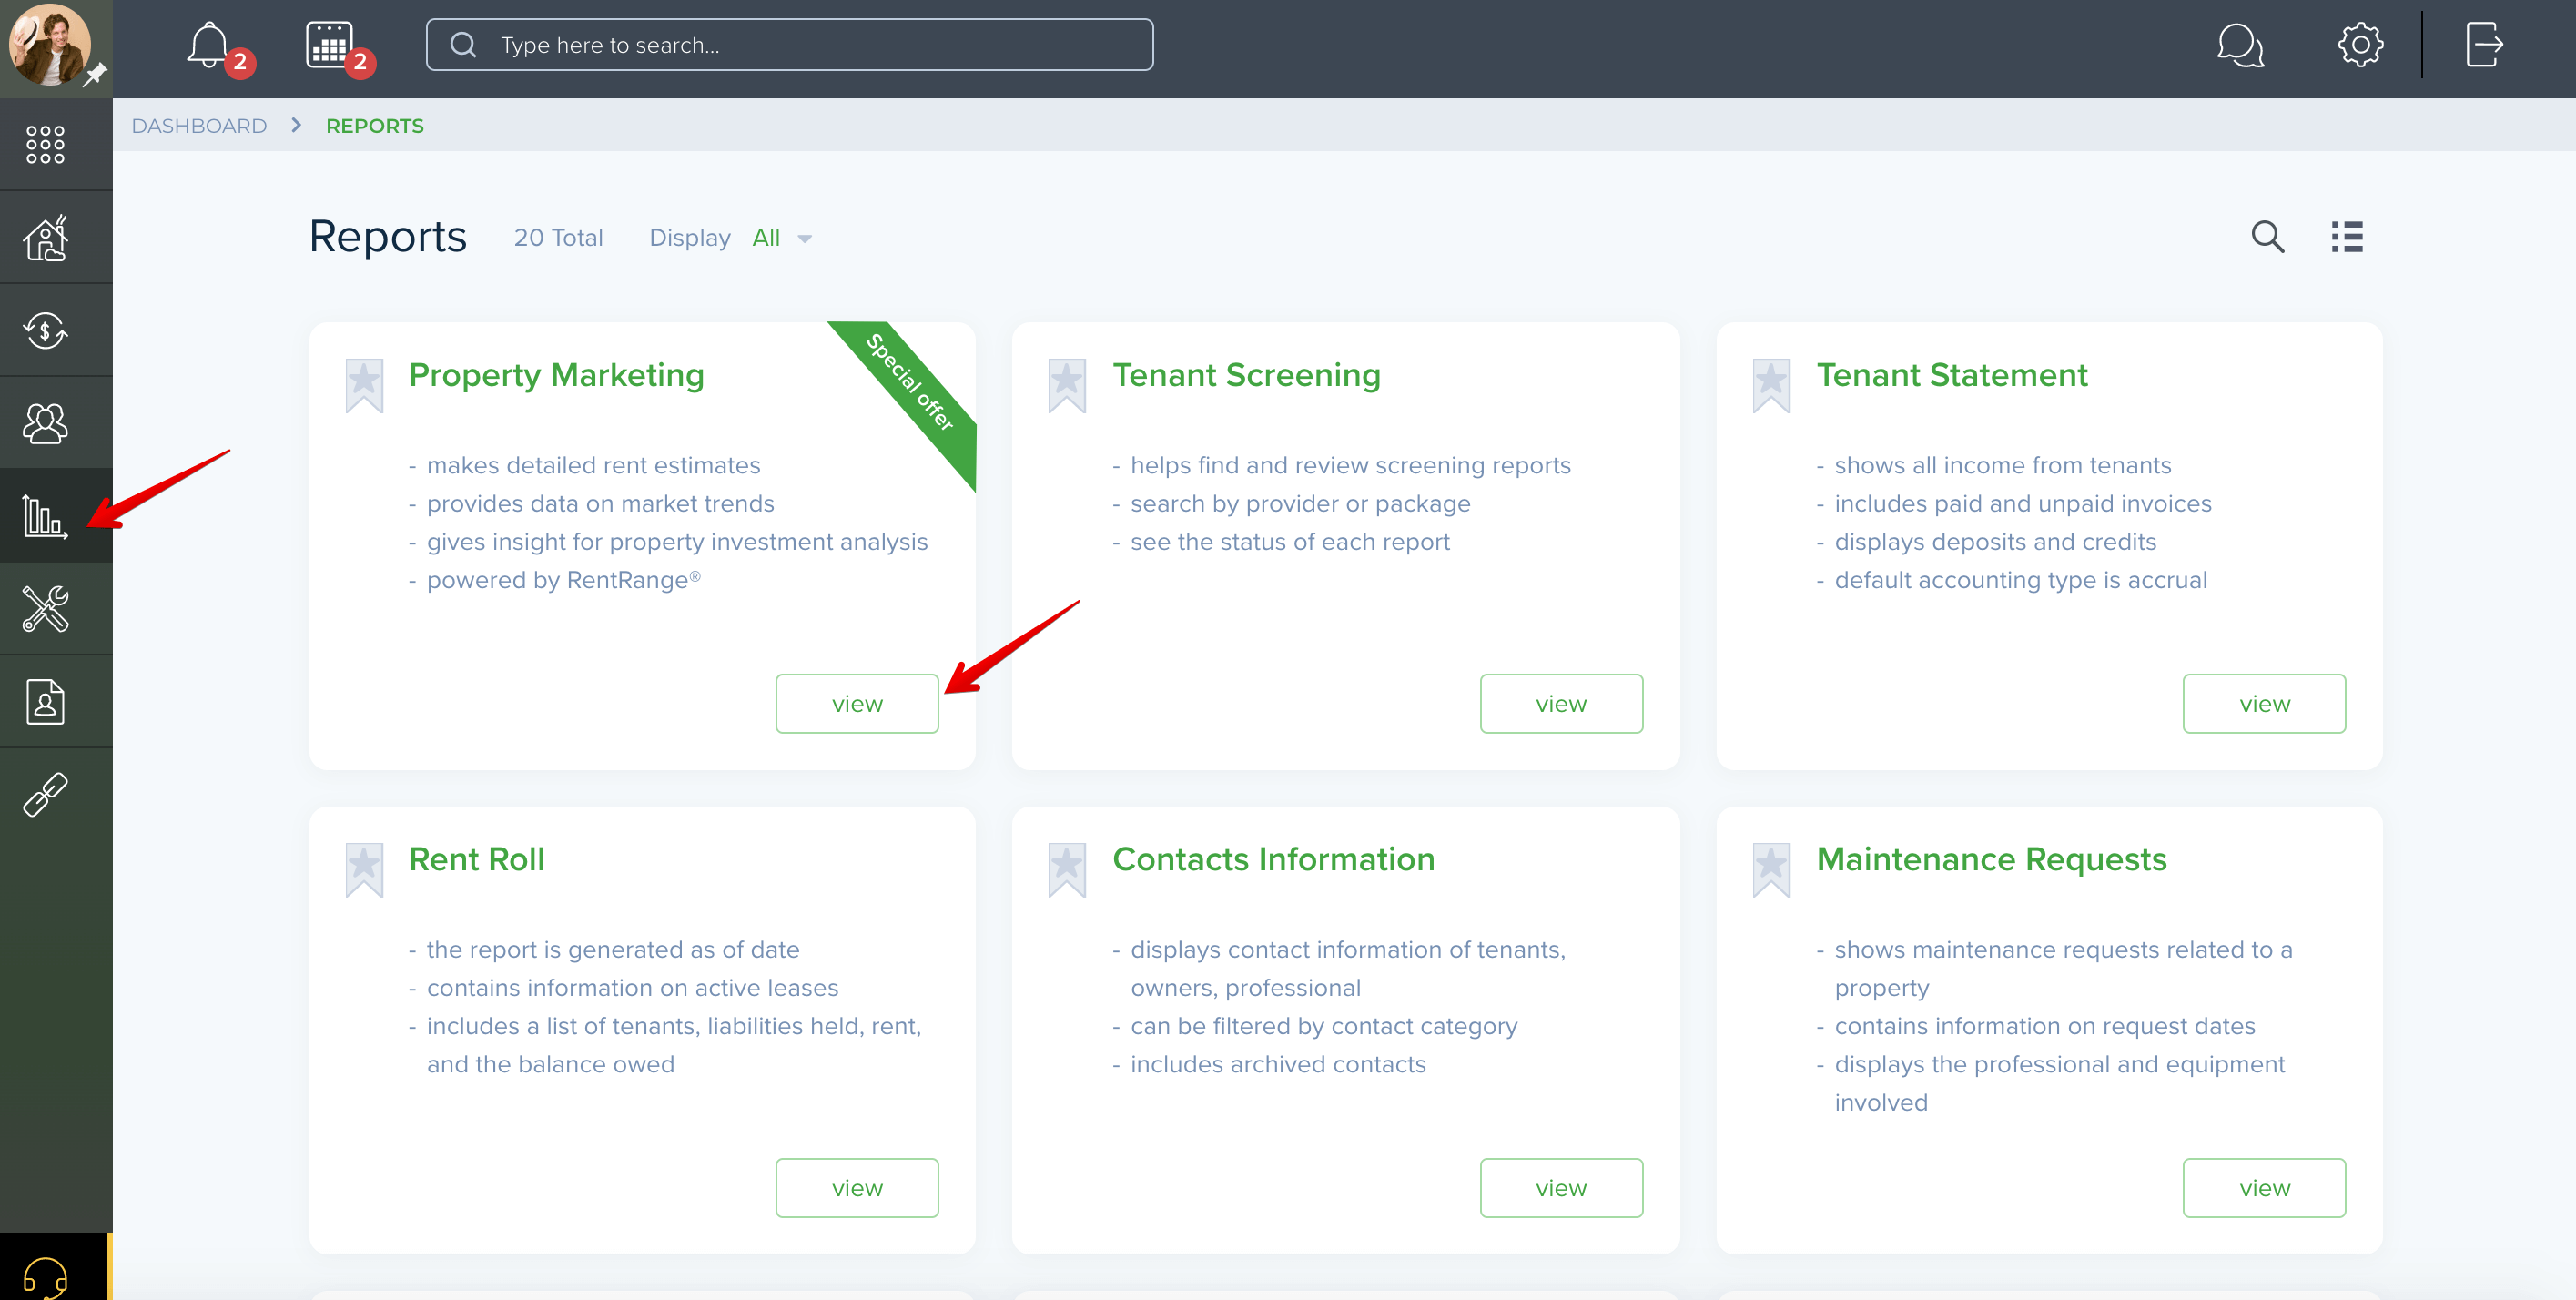Click 'contains information on active leases' text
Viewport: 2576px width, 1300px height.
(632, 988)
